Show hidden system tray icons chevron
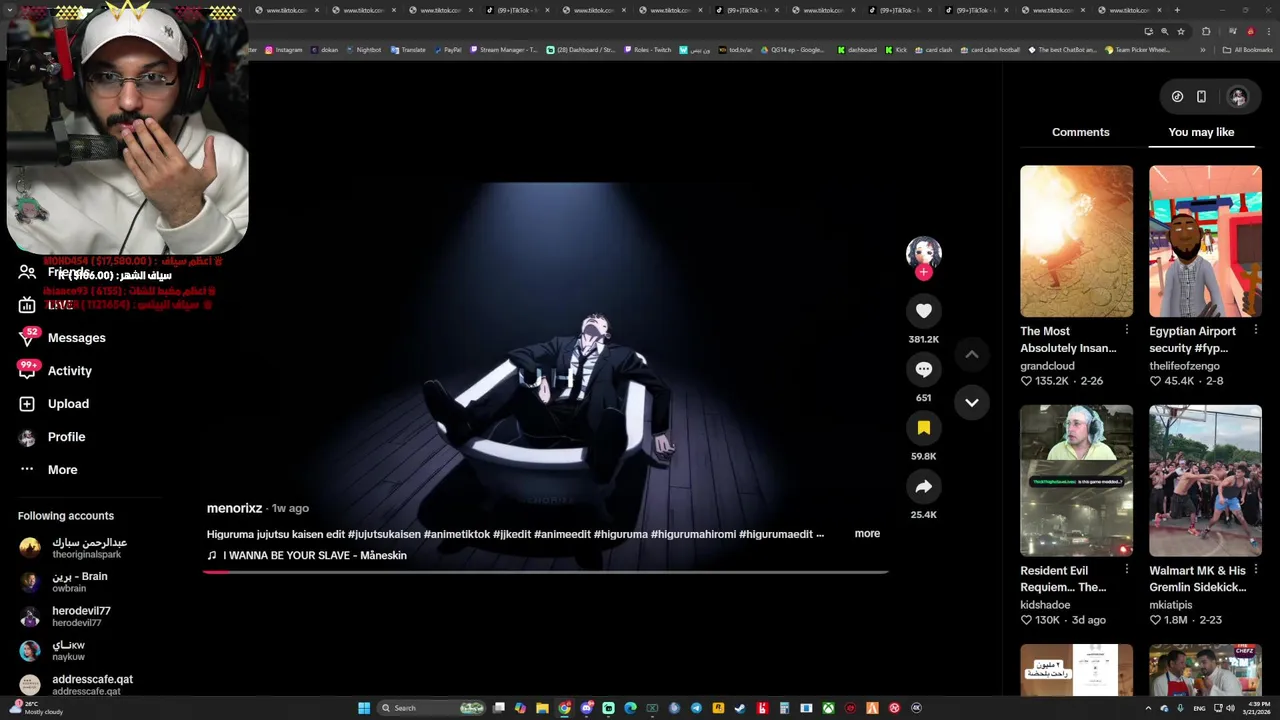 pyautogui.click(x=1148, y=708)
